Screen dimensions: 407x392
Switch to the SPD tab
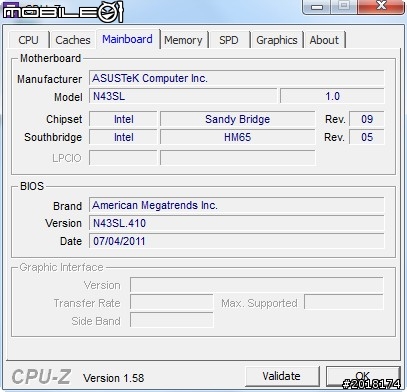click(x=229, y=40)
